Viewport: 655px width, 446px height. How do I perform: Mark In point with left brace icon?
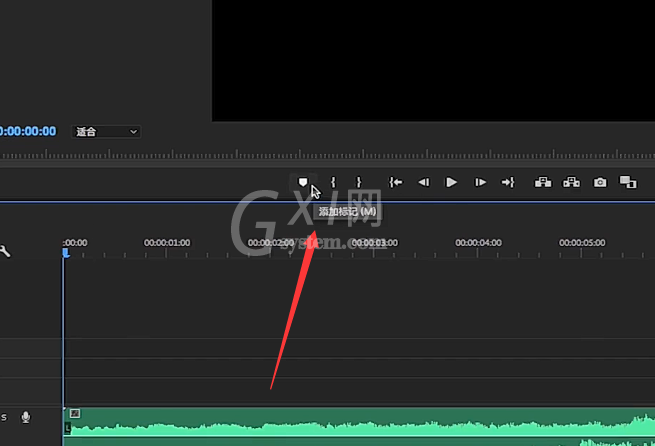click(333, 182)
